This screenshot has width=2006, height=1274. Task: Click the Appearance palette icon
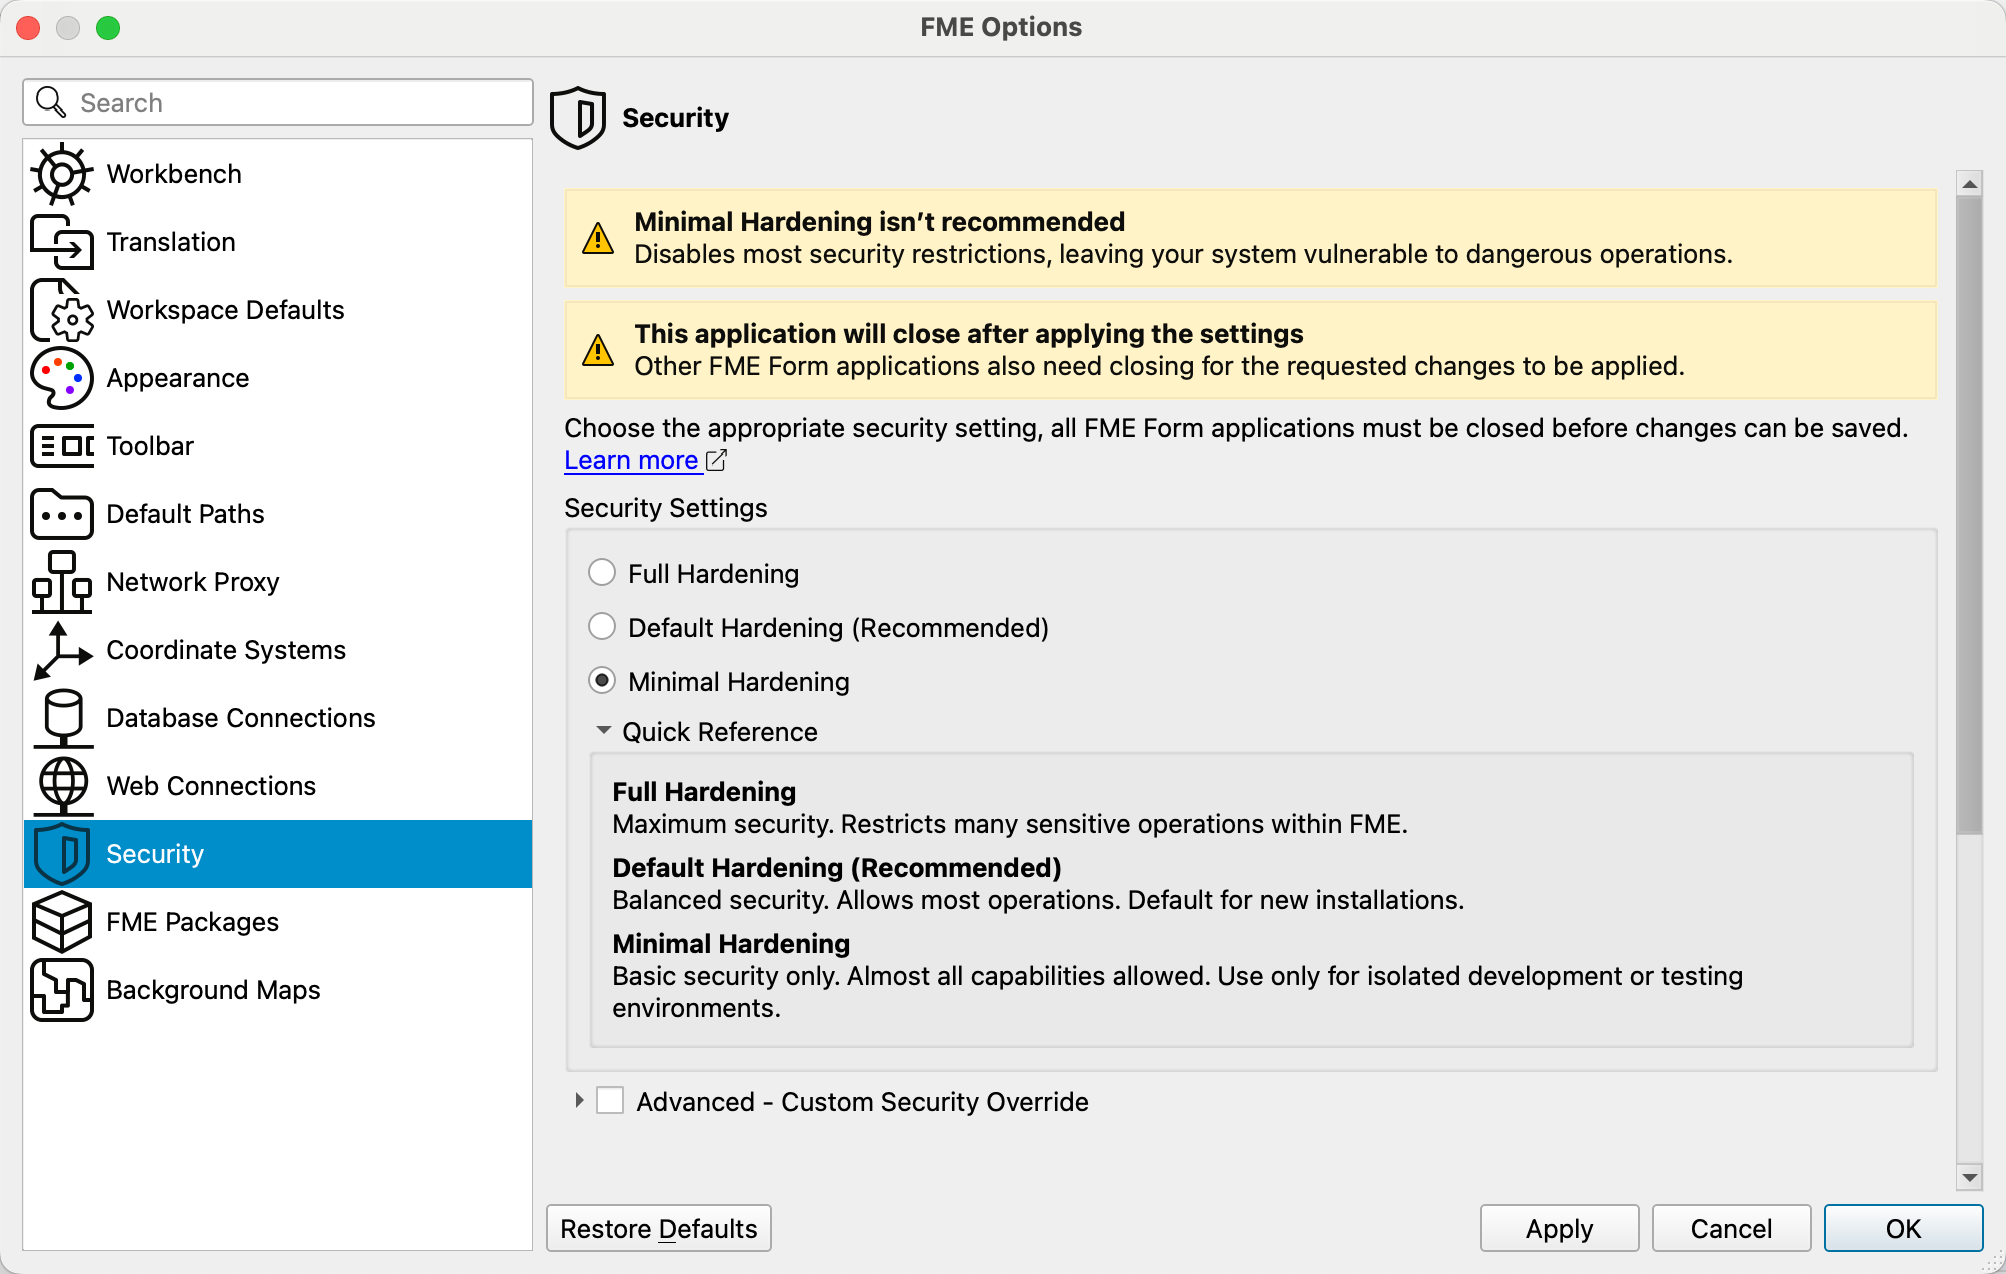(x=62, y=378)
